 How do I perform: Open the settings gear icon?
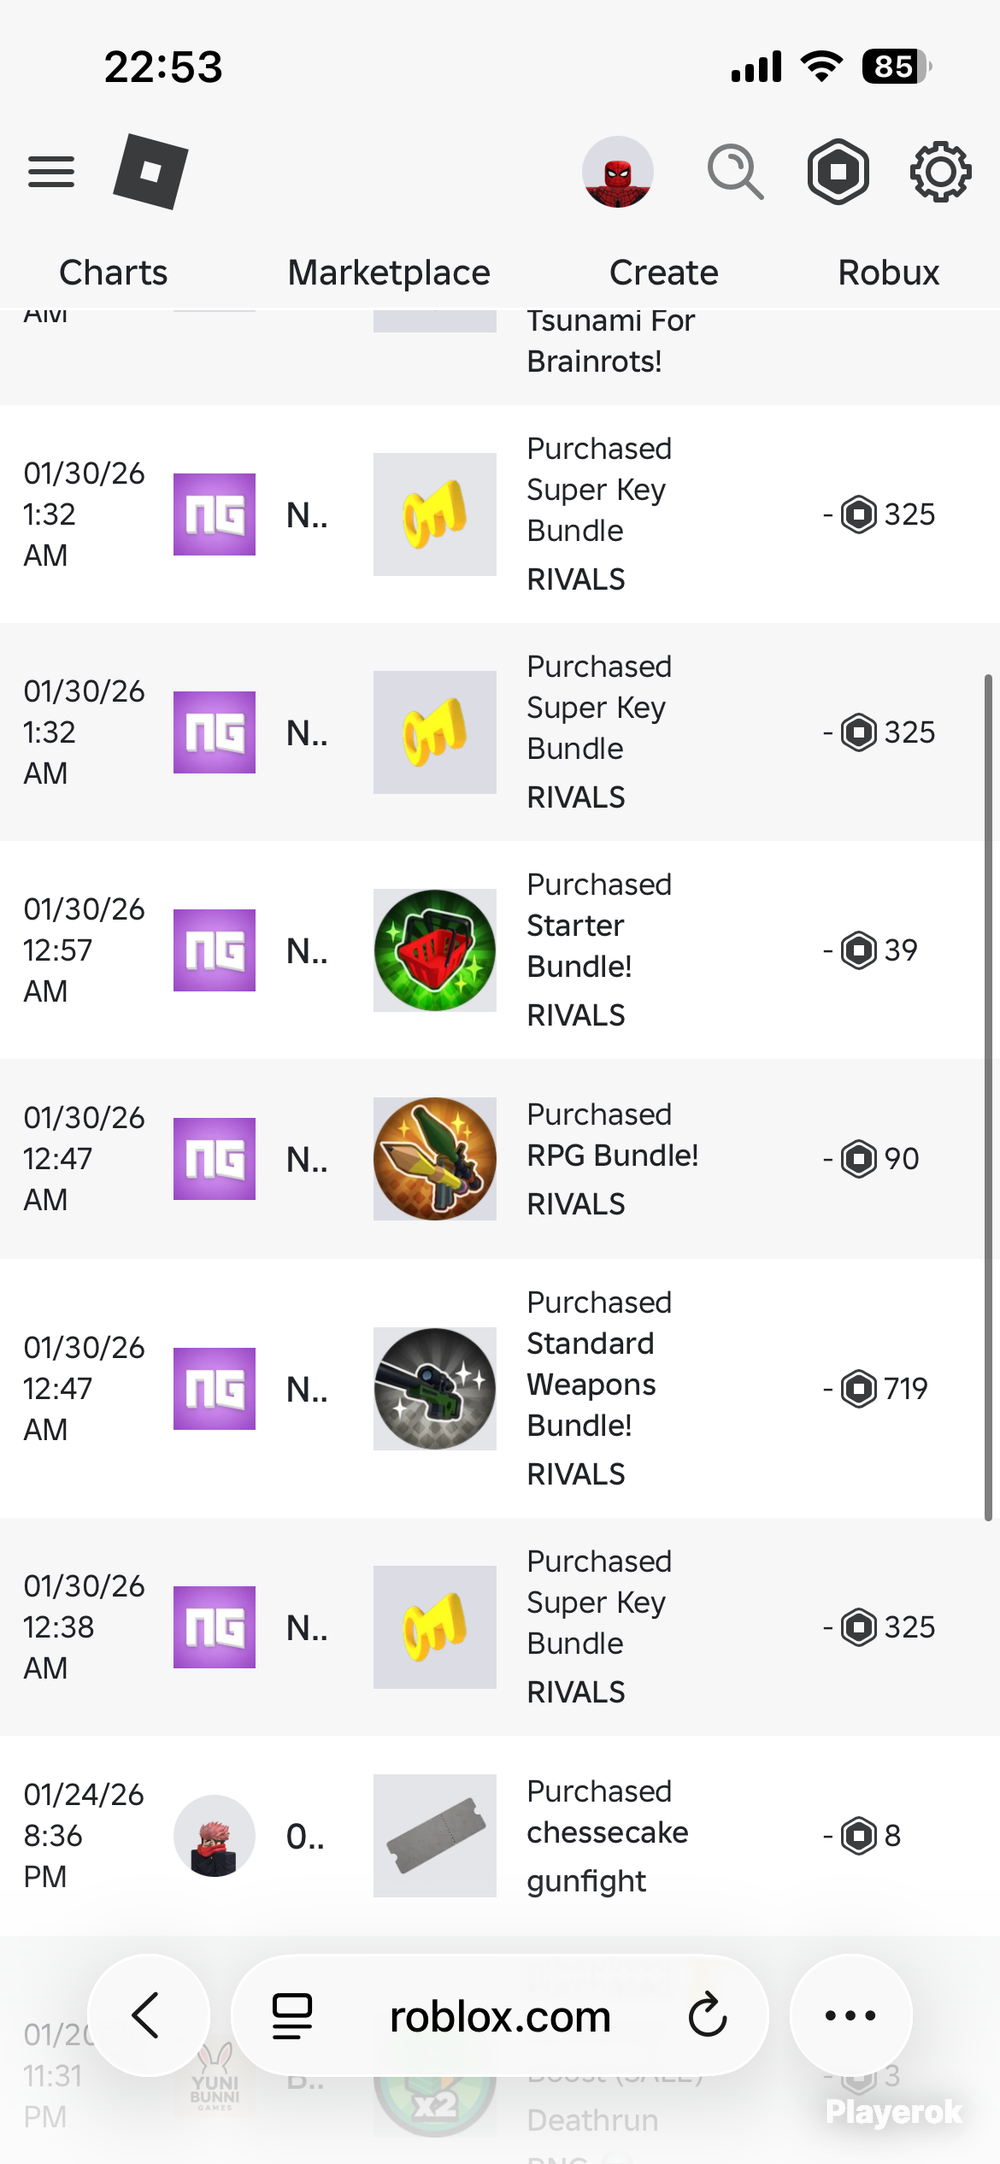940,172
